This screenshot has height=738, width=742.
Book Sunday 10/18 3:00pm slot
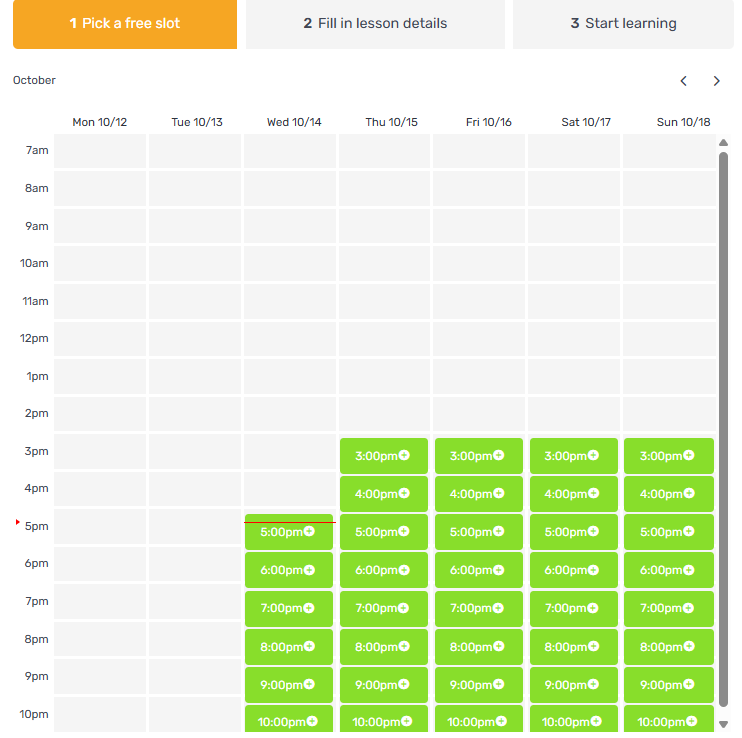coord(669,456)
